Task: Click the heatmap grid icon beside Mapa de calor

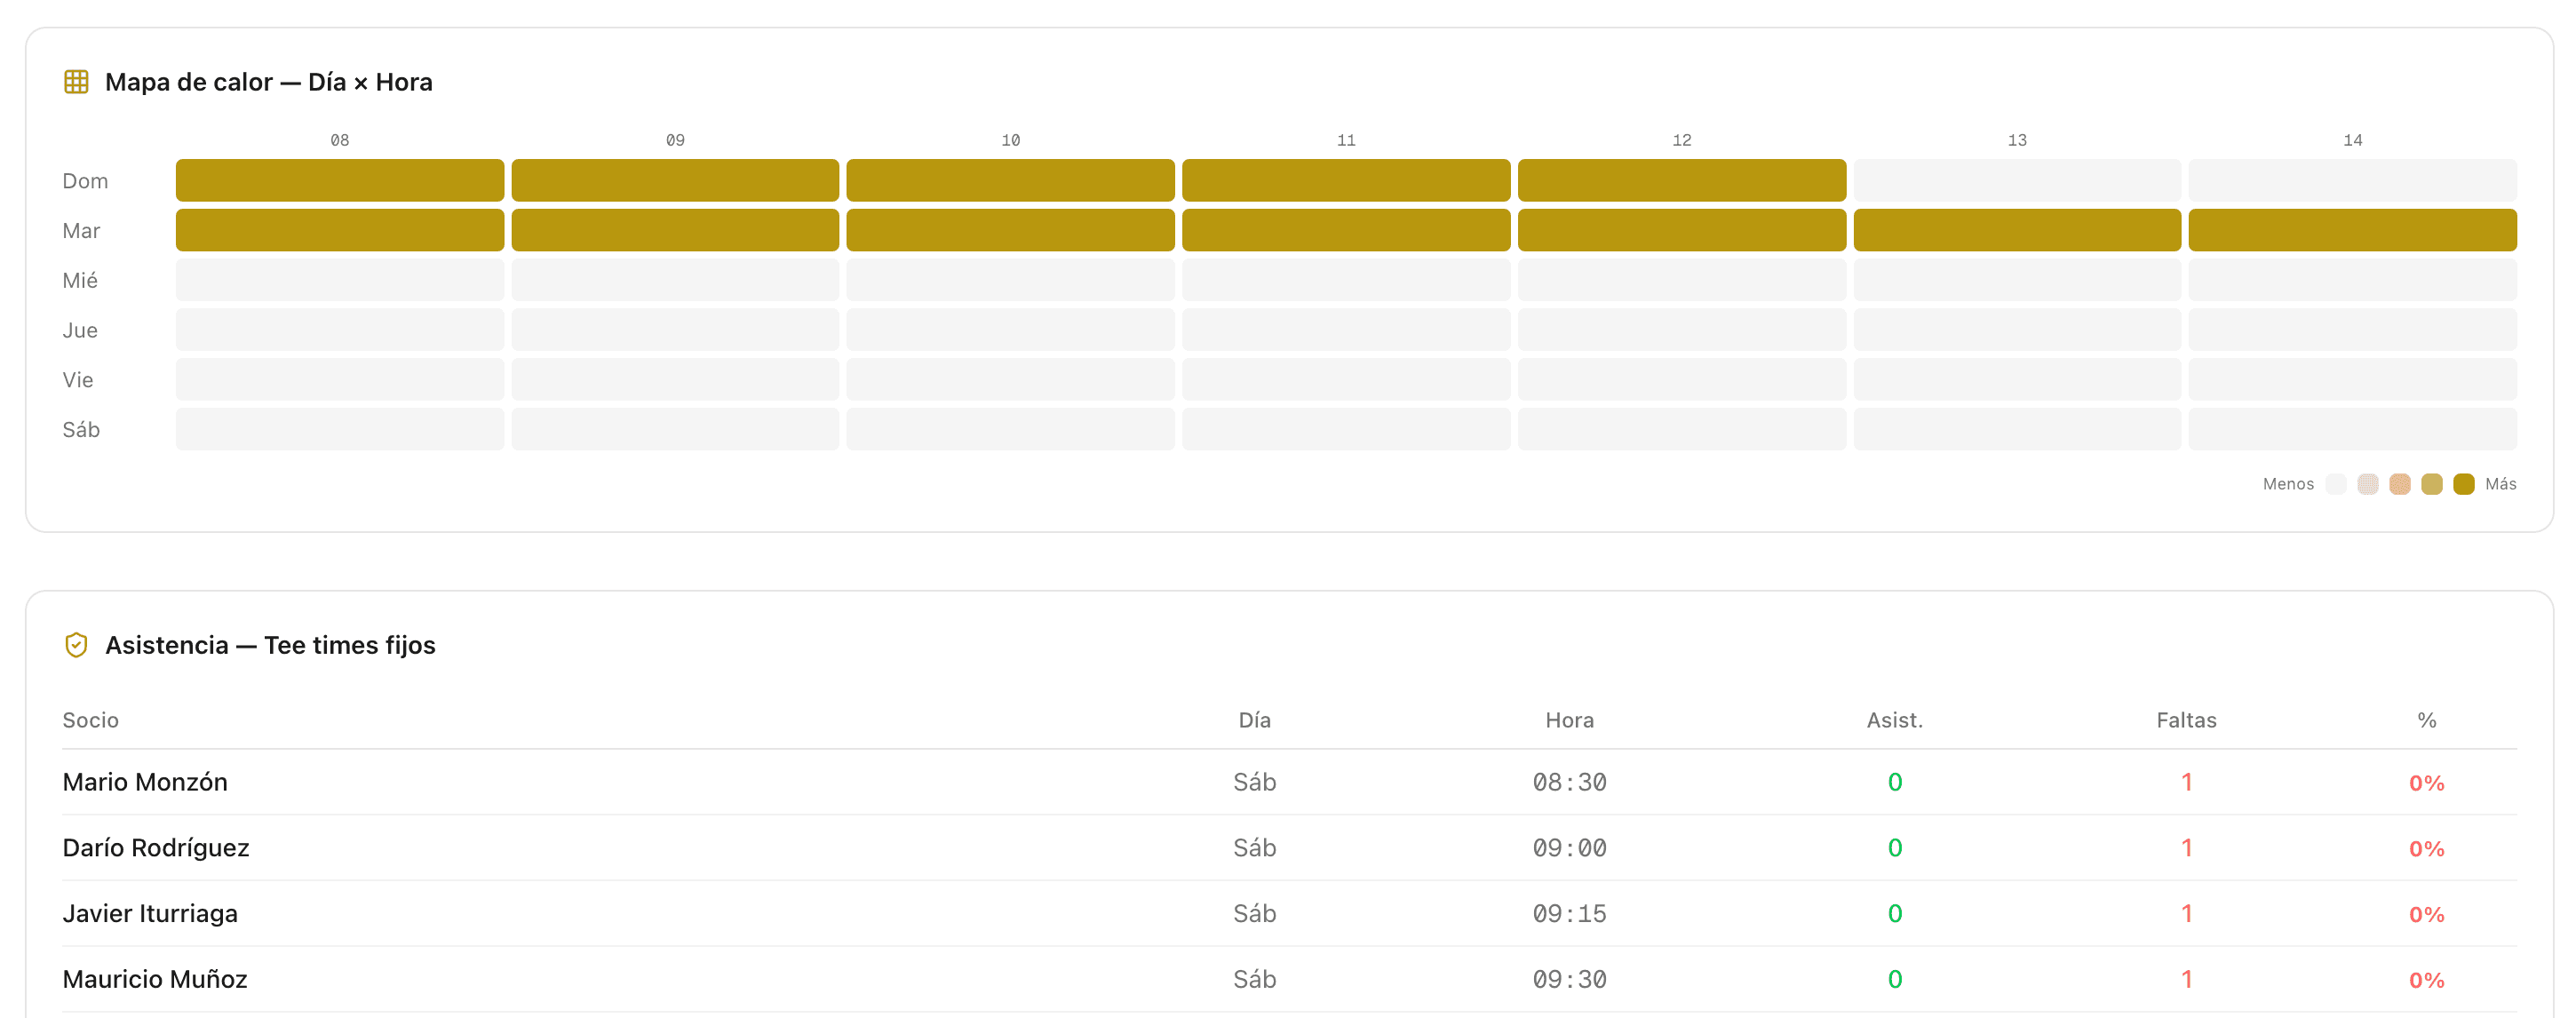Action: (x=76, y=82)
